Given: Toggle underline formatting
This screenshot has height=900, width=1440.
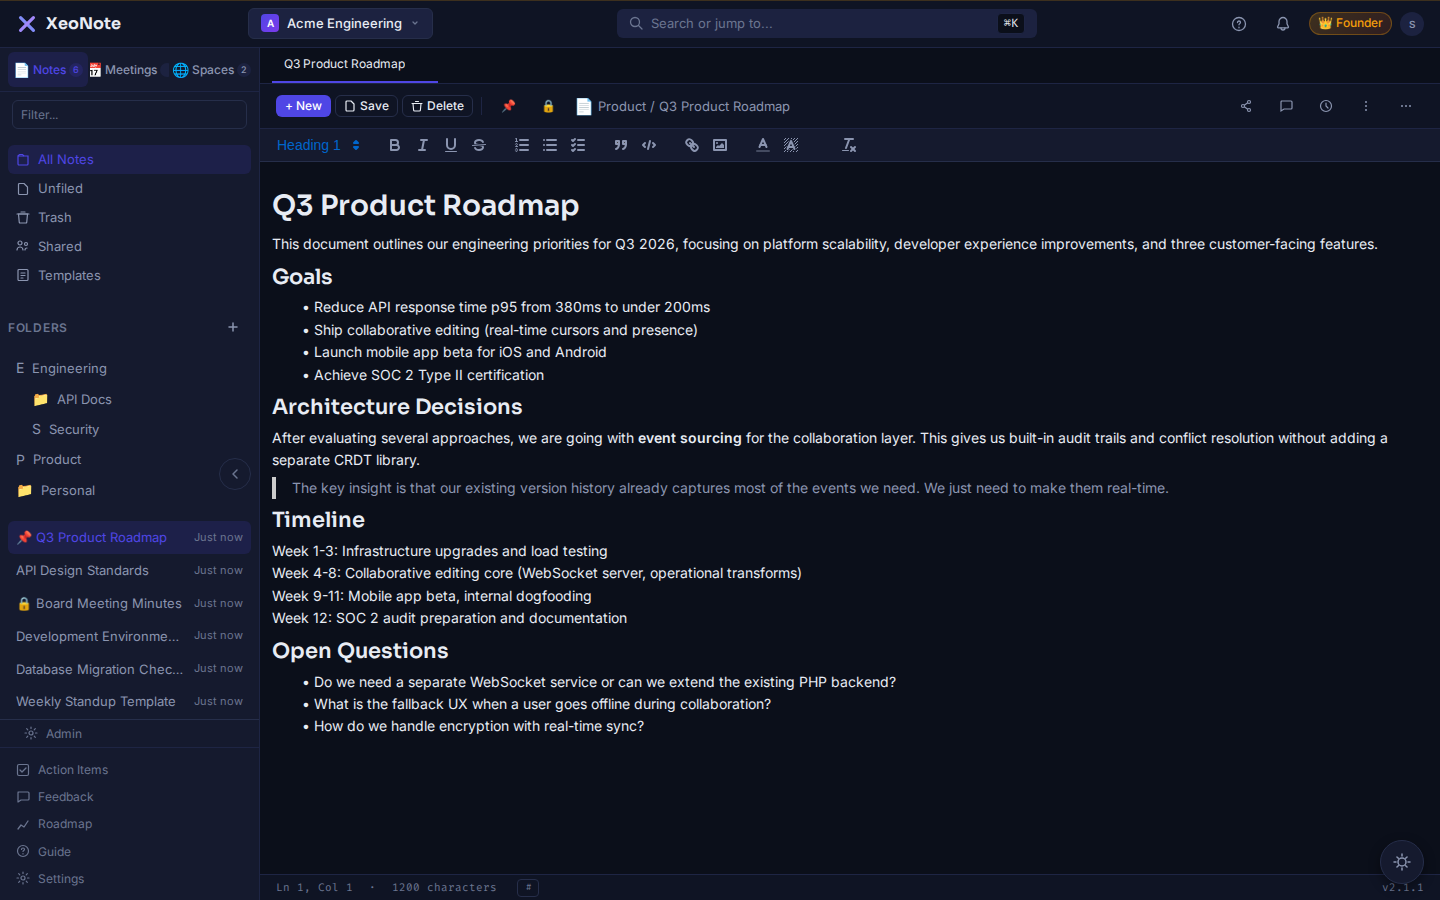Looking at the screenshot, I should [451, 145].
